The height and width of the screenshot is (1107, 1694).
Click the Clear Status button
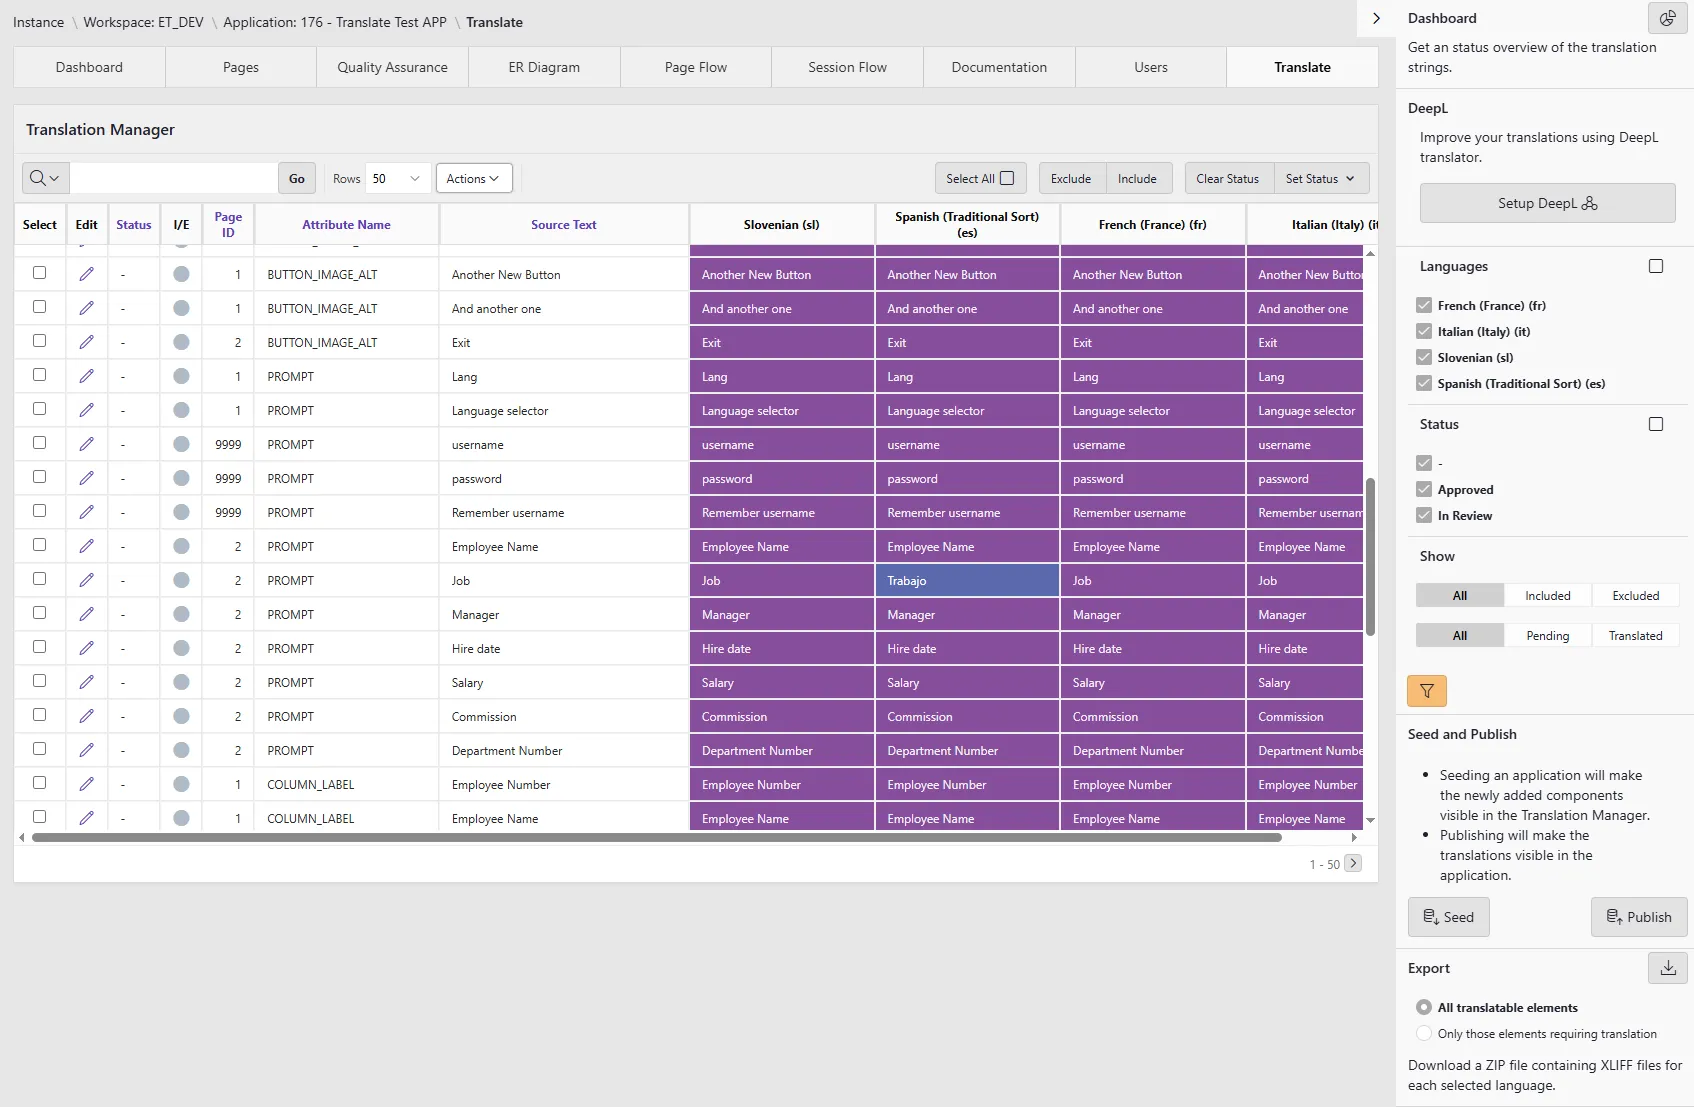(1227, 178)
